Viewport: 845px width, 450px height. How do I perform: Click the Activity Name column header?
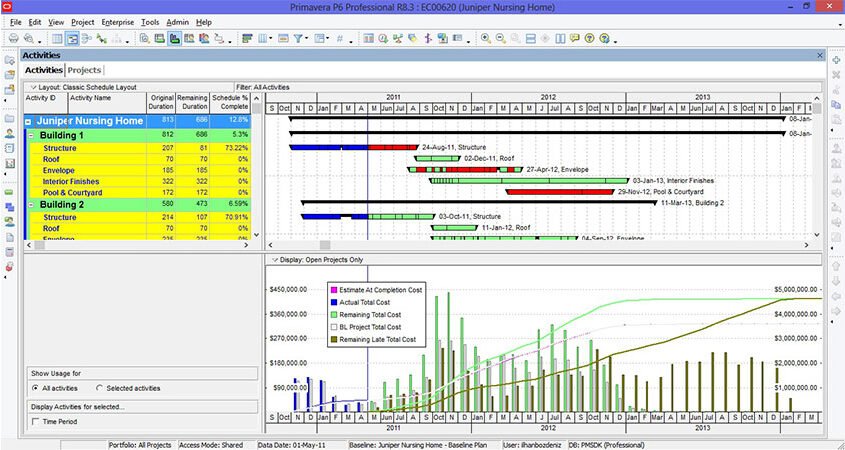click(107, 102)
